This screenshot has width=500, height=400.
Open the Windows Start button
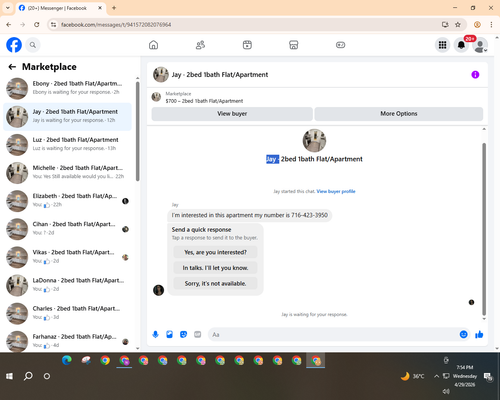point(9,376)
